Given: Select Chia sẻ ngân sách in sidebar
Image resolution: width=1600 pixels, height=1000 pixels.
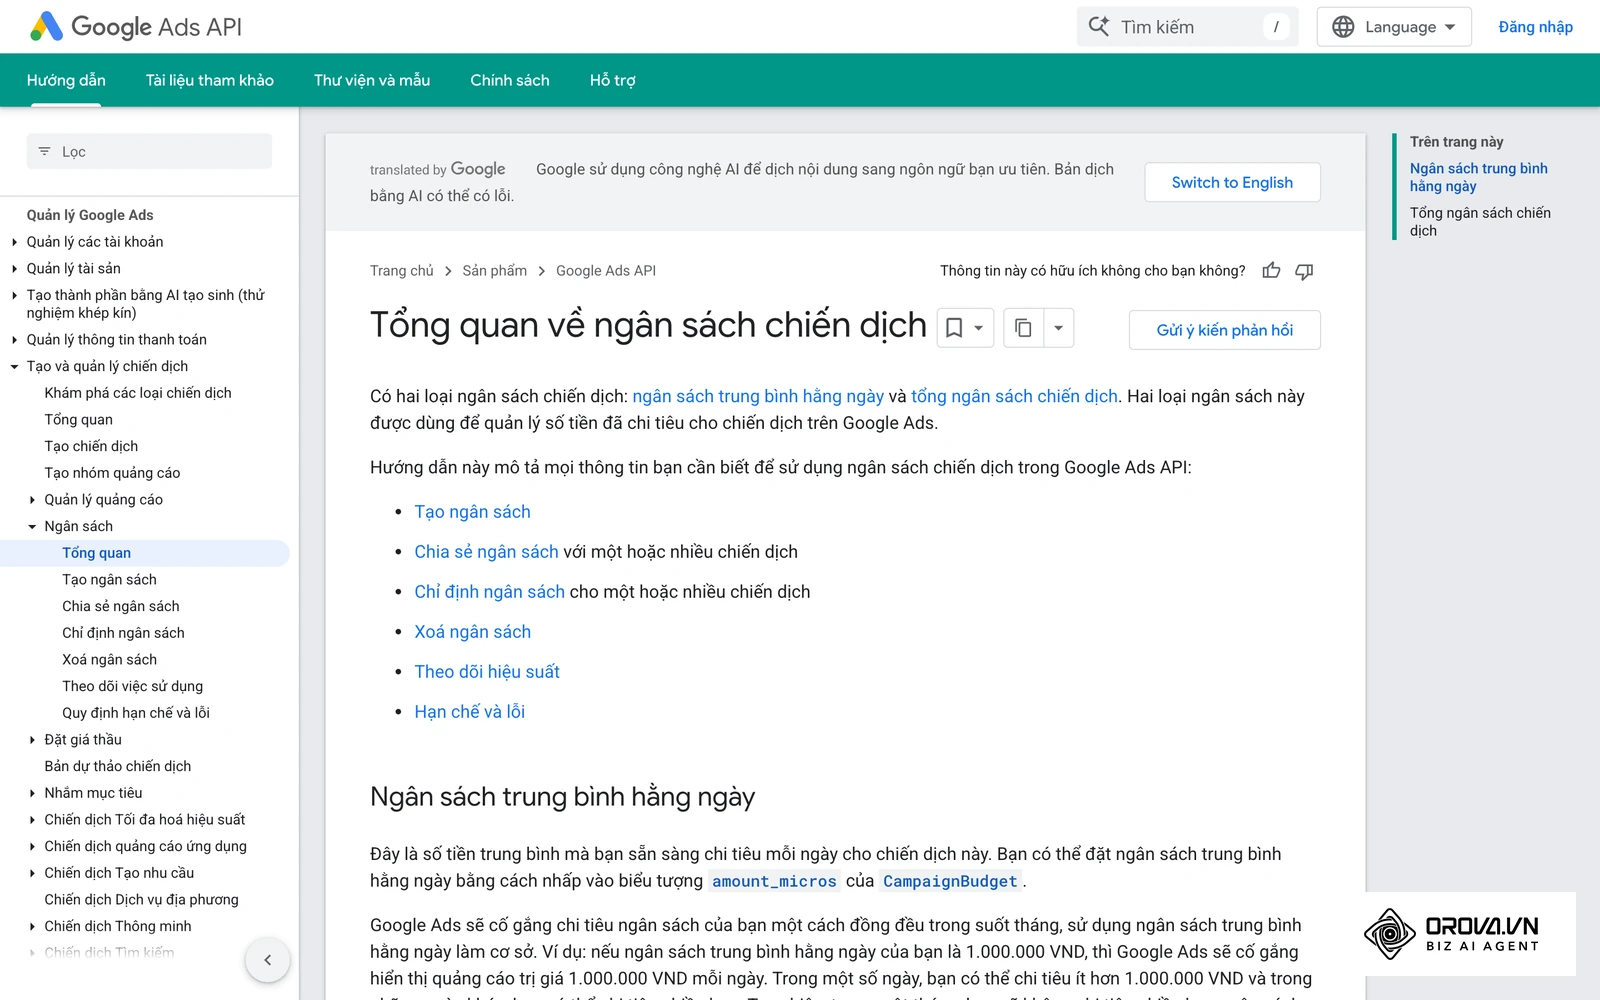Looking at the screenshot, I should 121,606.
